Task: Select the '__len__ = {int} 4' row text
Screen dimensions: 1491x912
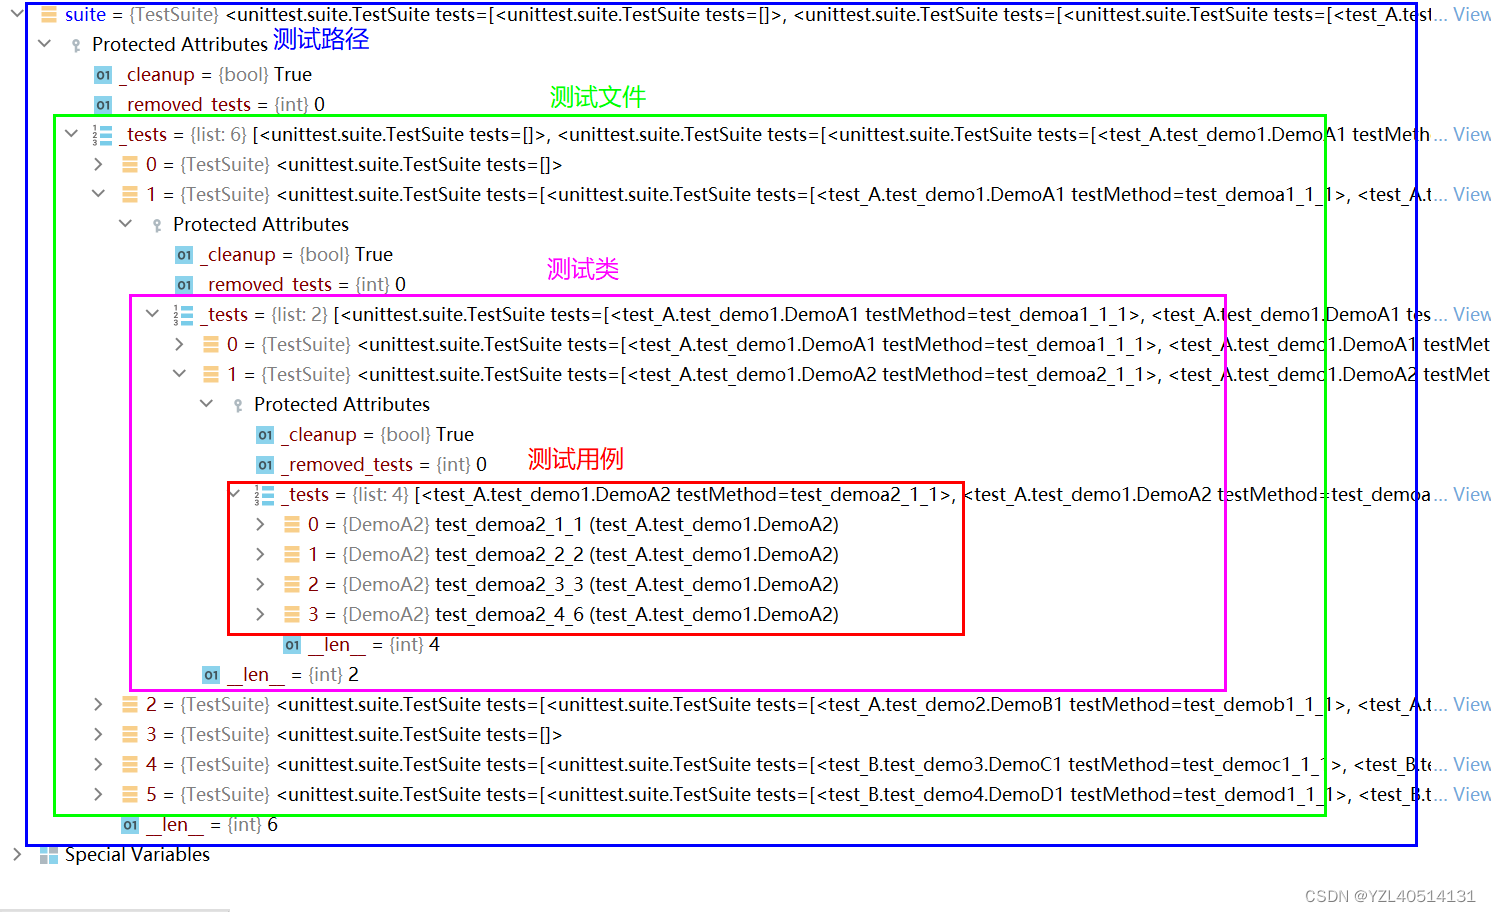Action: point(374,644)
